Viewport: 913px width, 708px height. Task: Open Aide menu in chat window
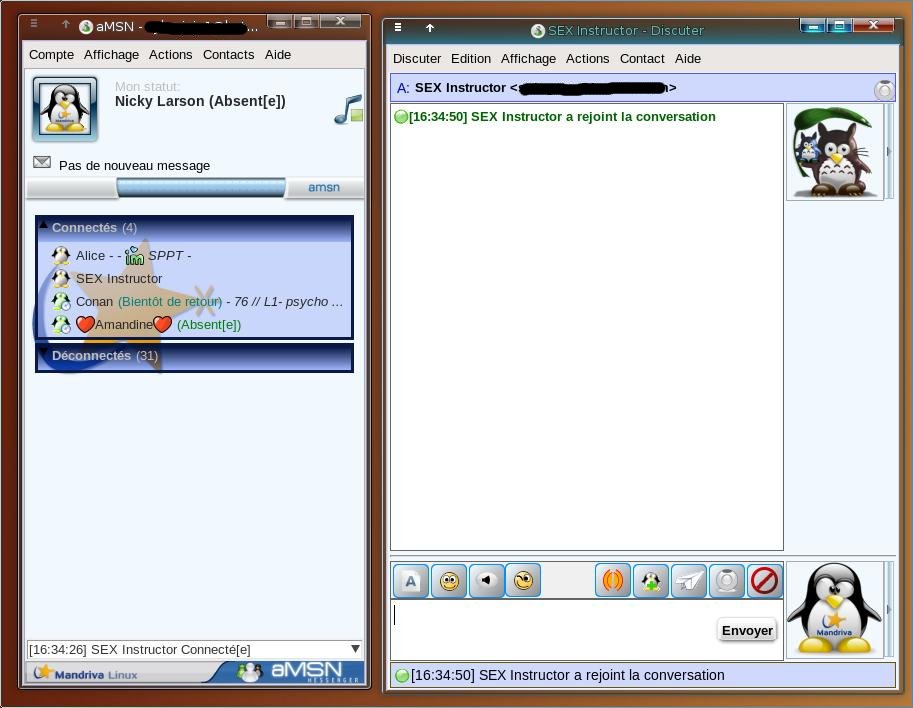tap(688, 59)
